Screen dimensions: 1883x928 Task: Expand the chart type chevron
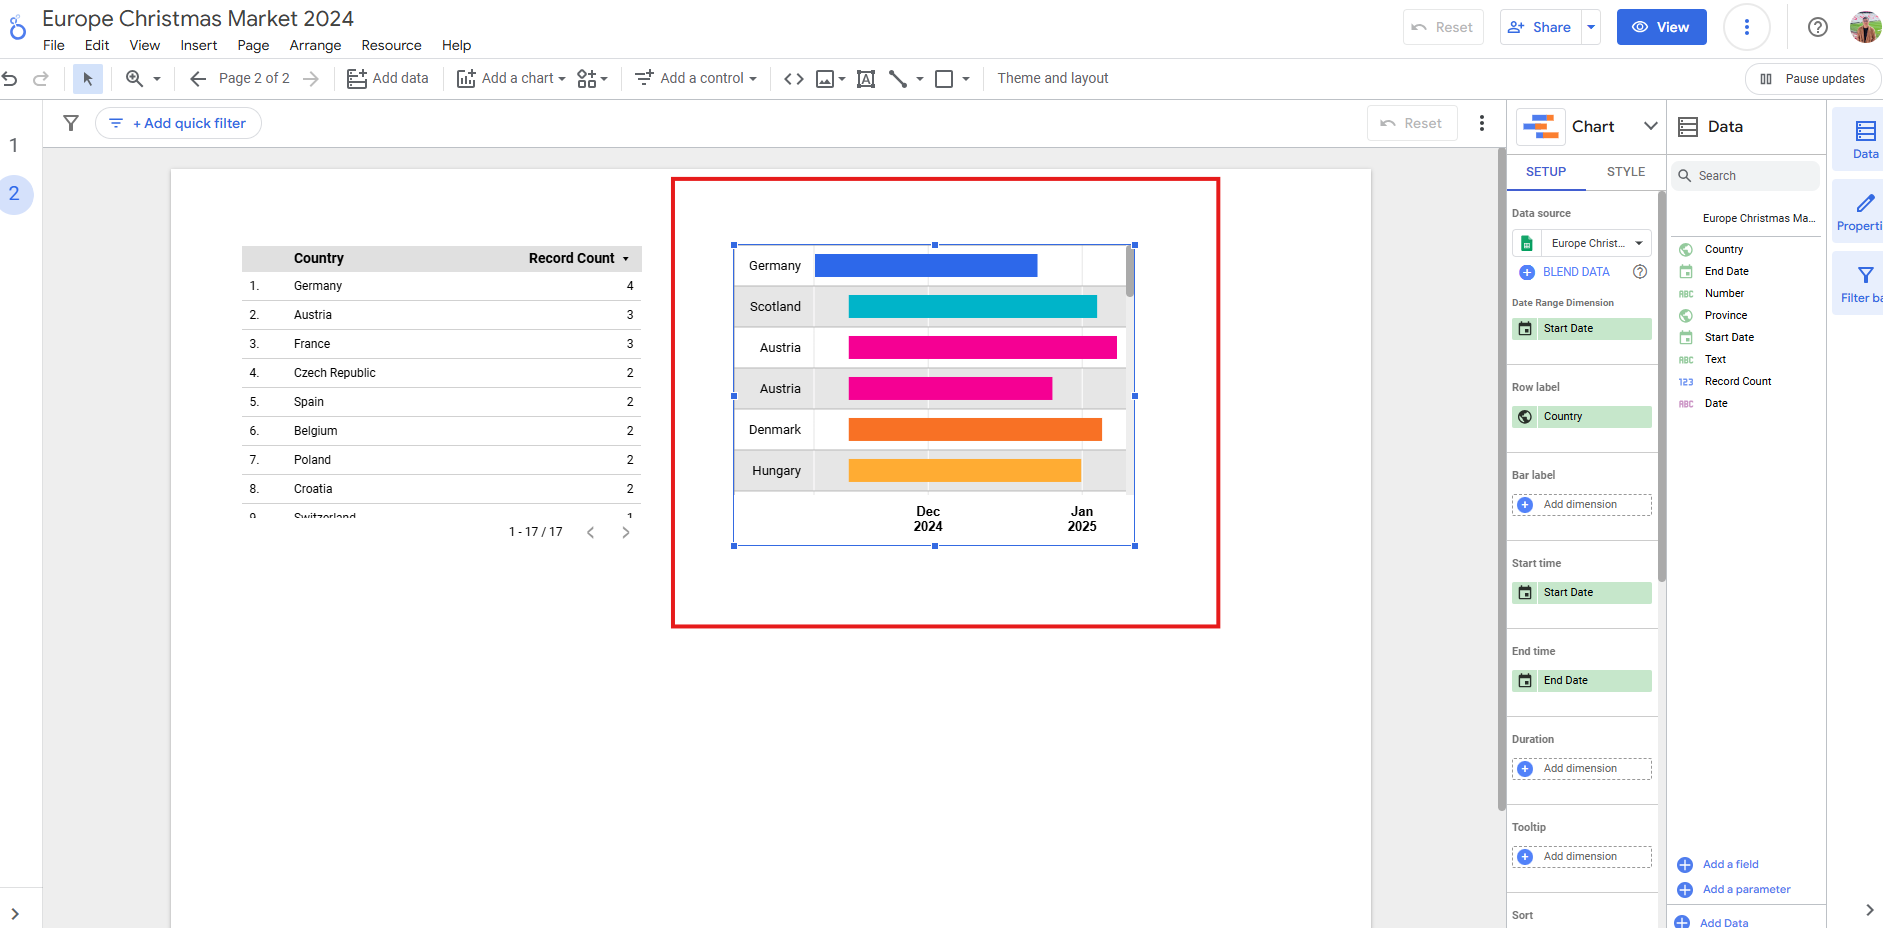(x=1651, y=126)
